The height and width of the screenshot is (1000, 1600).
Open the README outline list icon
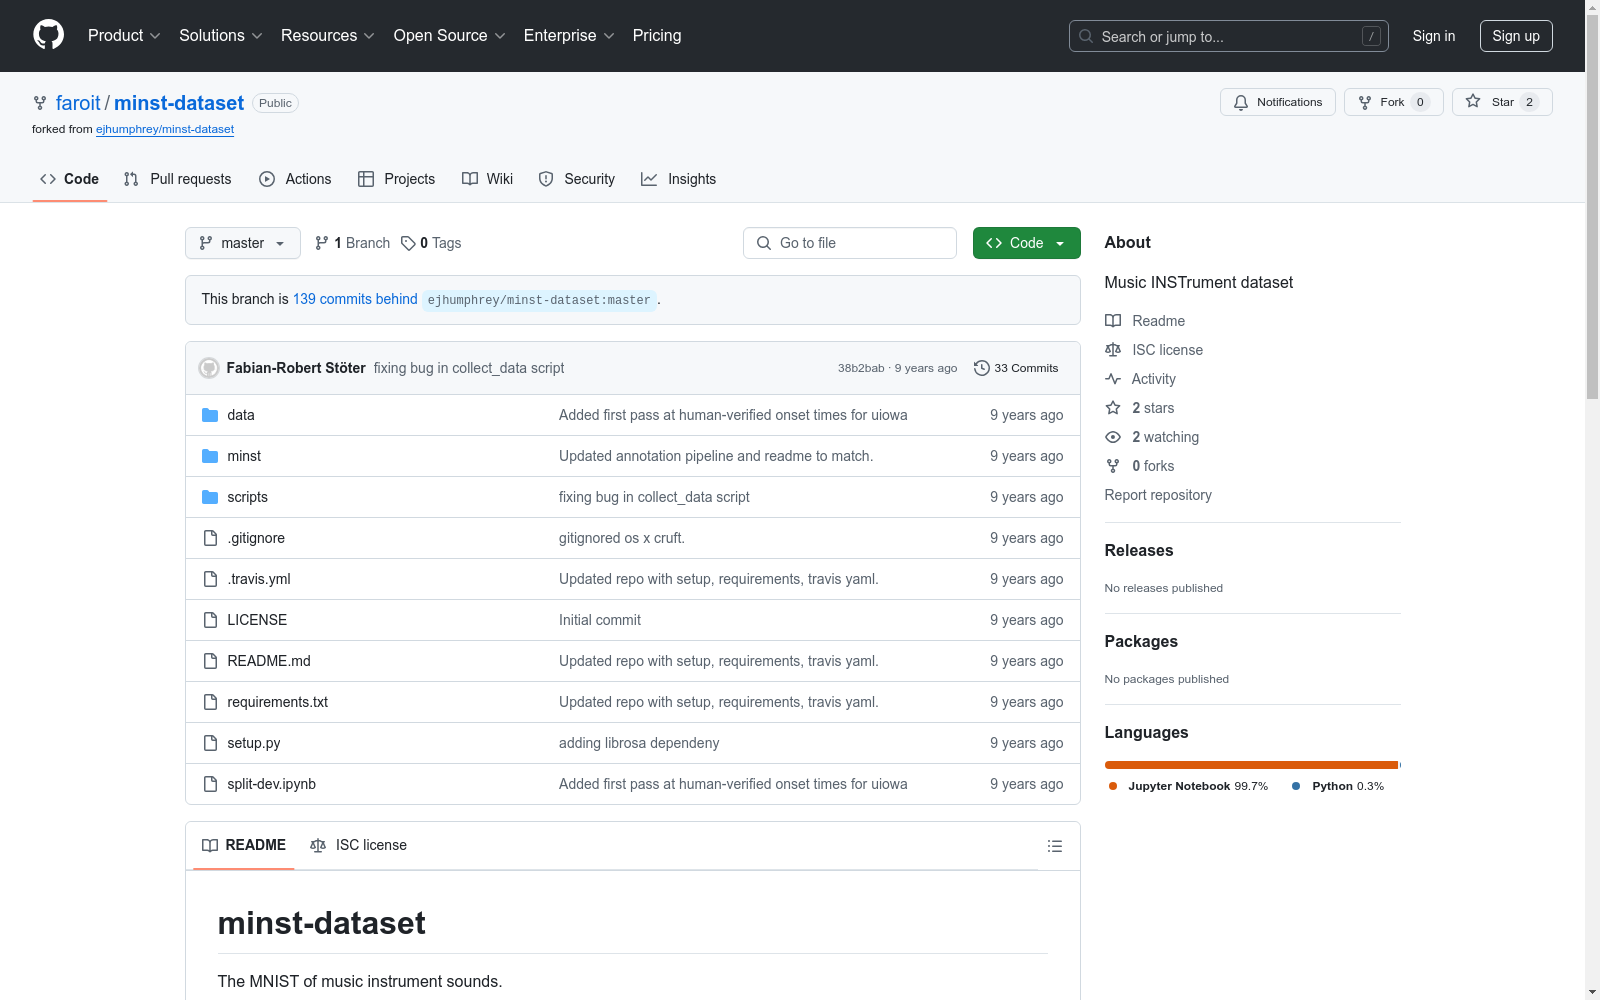(1054, 846)
